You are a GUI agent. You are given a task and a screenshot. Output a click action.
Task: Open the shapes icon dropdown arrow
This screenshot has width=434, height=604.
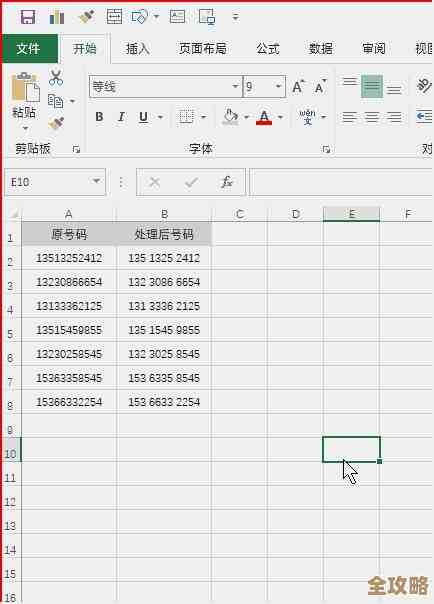[x=156, y=17]
